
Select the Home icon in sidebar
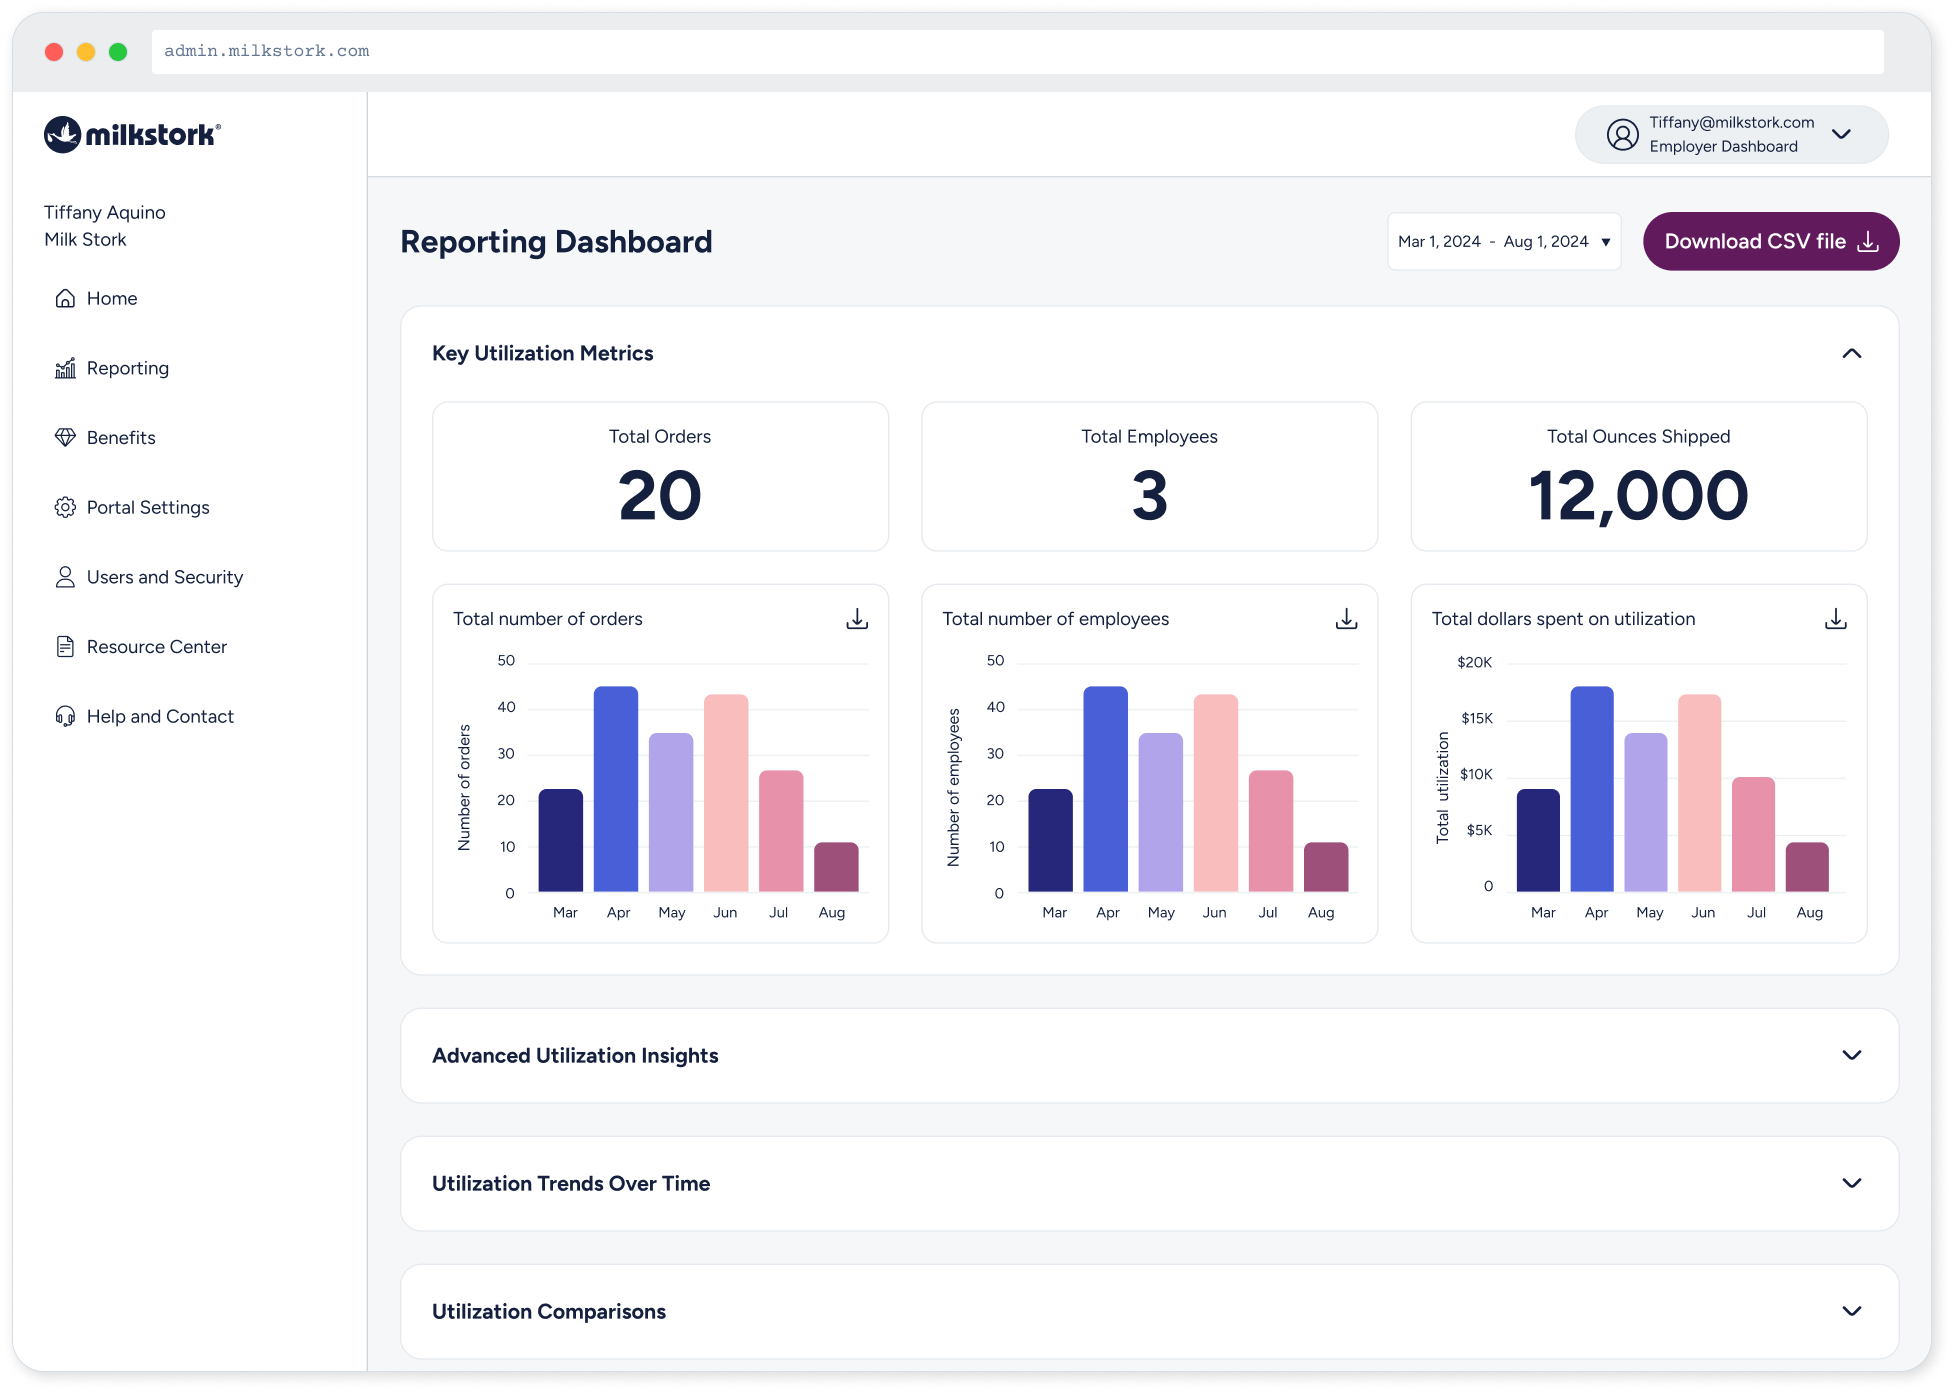pos(65,298)
